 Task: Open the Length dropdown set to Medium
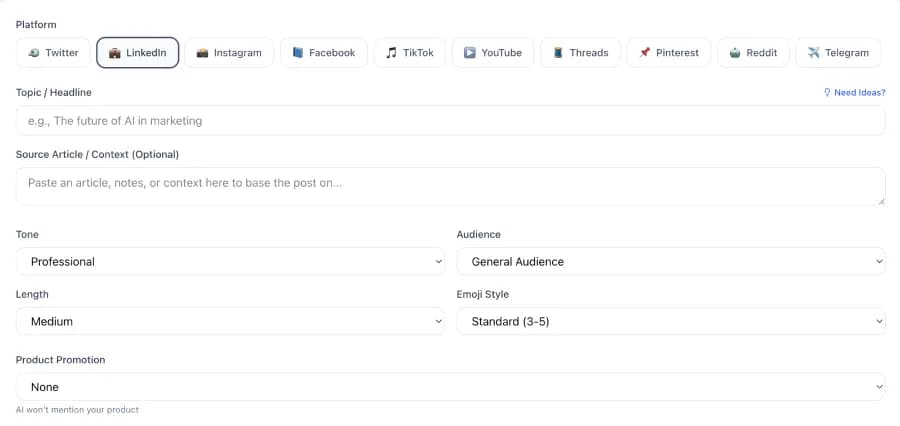230,321
